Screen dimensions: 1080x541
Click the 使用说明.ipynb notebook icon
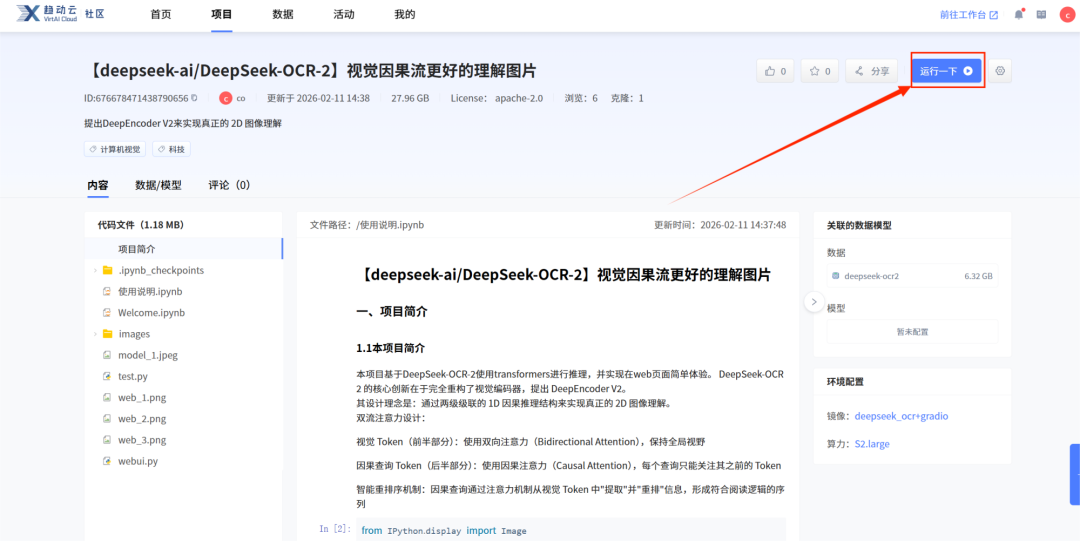point(107,292)
